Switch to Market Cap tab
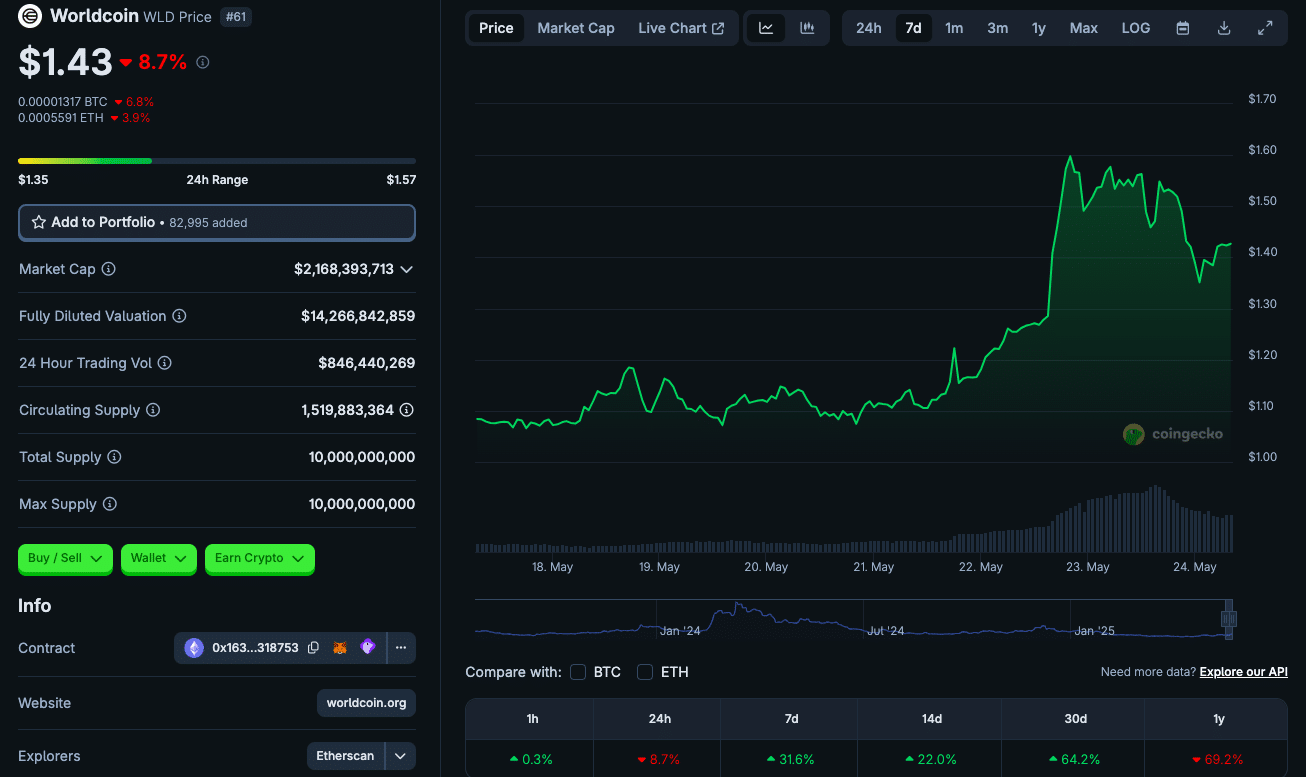This screenshot has width=1306, height=777. (576, 28)
